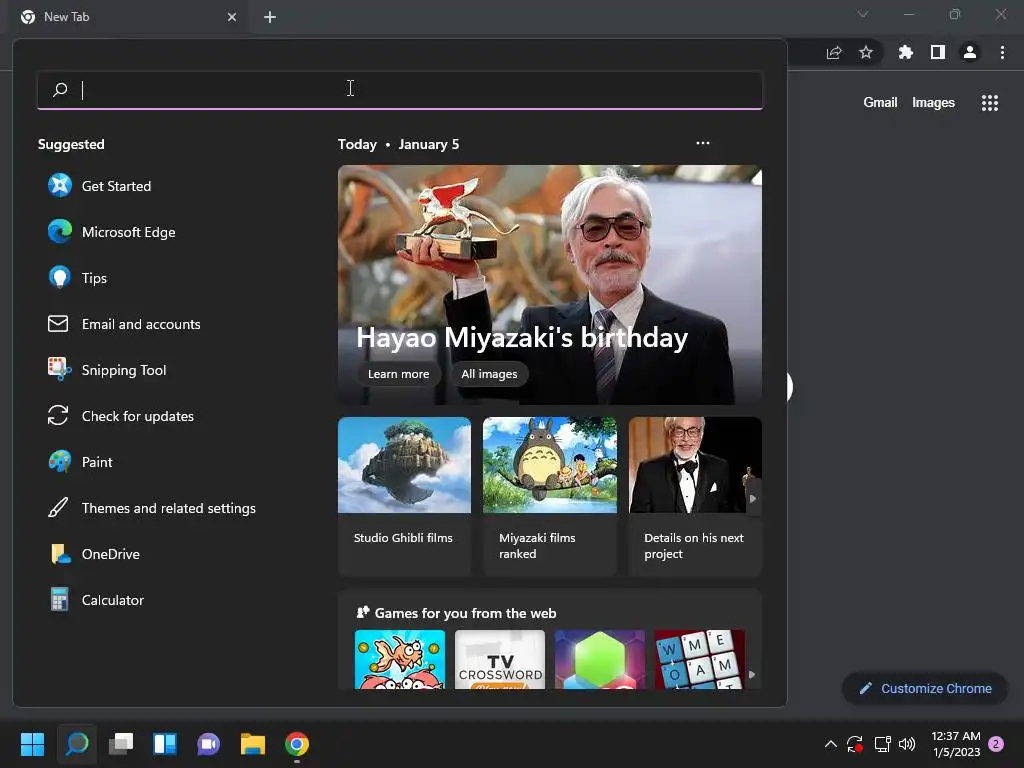Click Learn more about Miyazaki
The height and width of the screenshot is (768, 1024).
click(398, 374)
